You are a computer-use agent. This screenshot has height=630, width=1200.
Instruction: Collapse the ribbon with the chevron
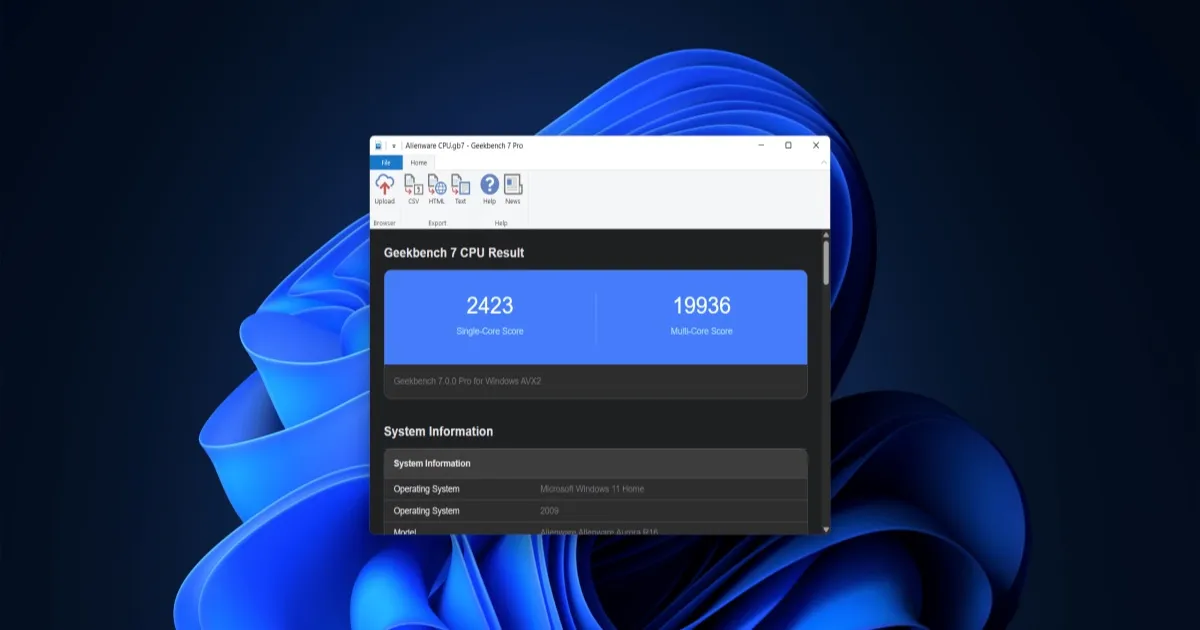tap(824, 162)
